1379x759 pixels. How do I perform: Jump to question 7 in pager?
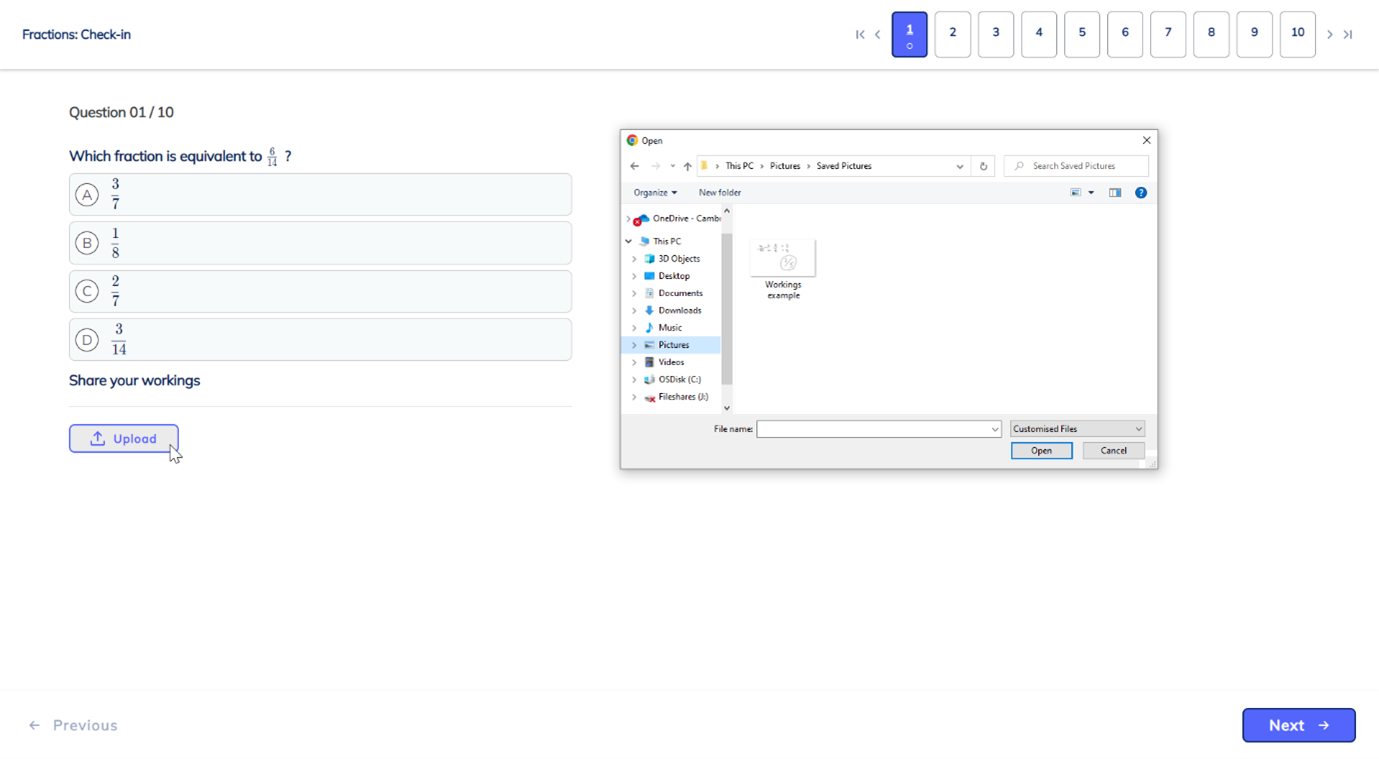point(1168,34)
